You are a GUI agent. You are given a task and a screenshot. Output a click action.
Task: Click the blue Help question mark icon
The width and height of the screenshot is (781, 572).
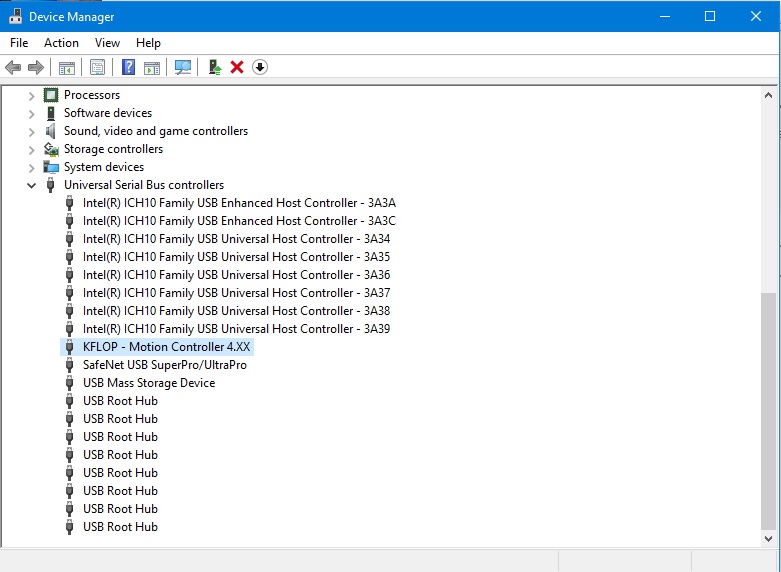pos(128,67)
